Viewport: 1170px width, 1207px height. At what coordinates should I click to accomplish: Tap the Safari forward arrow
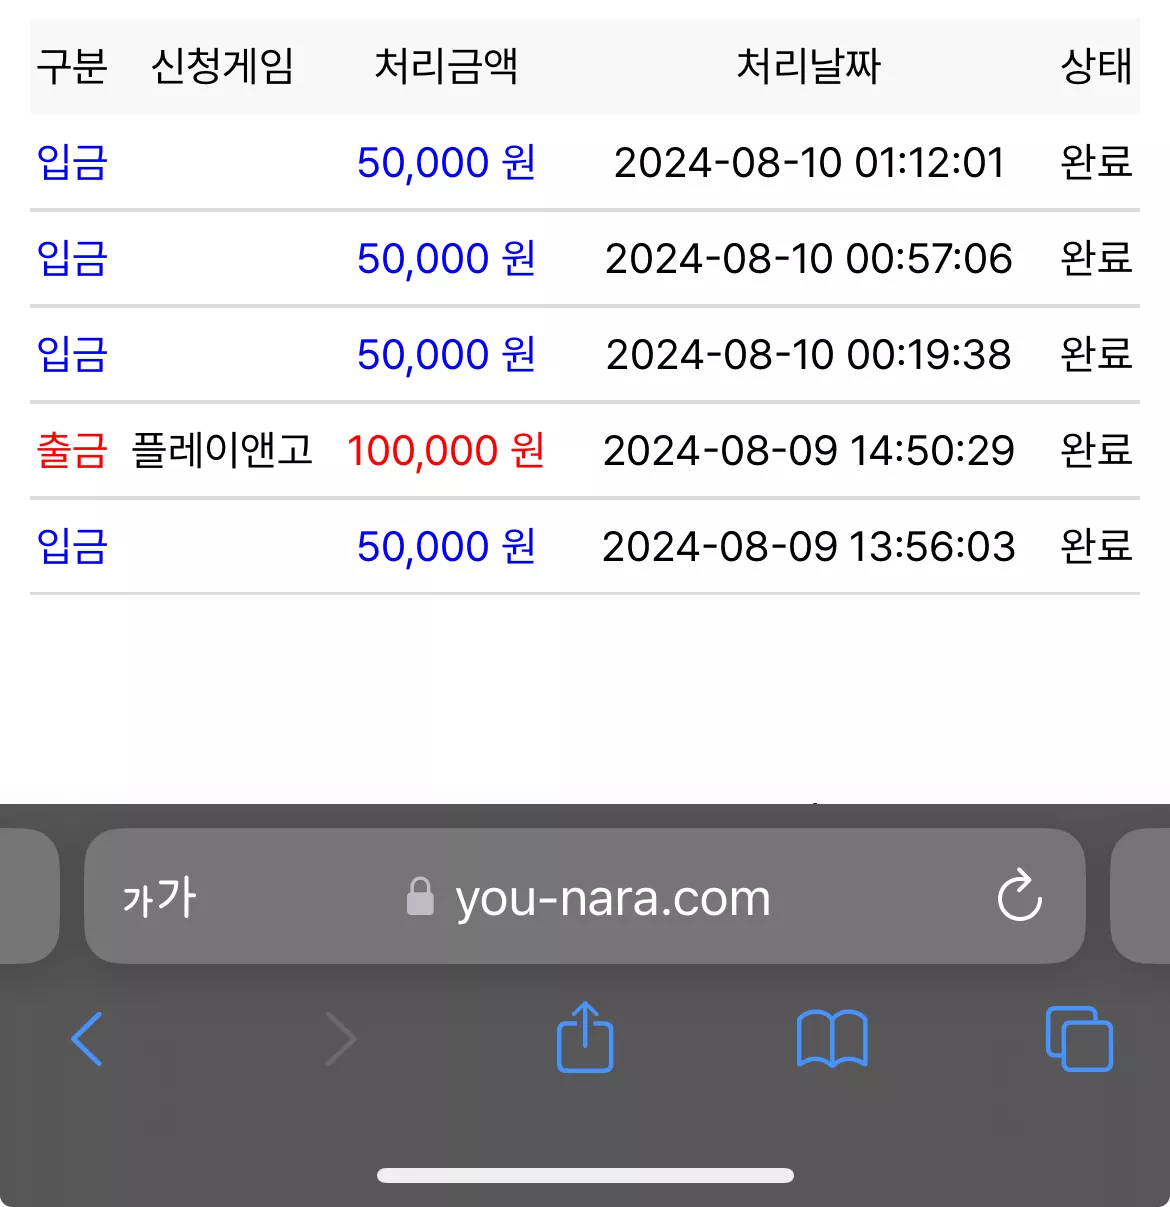[341, 1039]
